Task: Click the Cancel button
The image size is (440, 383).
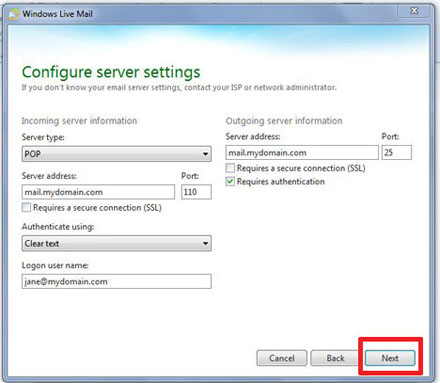Action: tap(282, 358)
